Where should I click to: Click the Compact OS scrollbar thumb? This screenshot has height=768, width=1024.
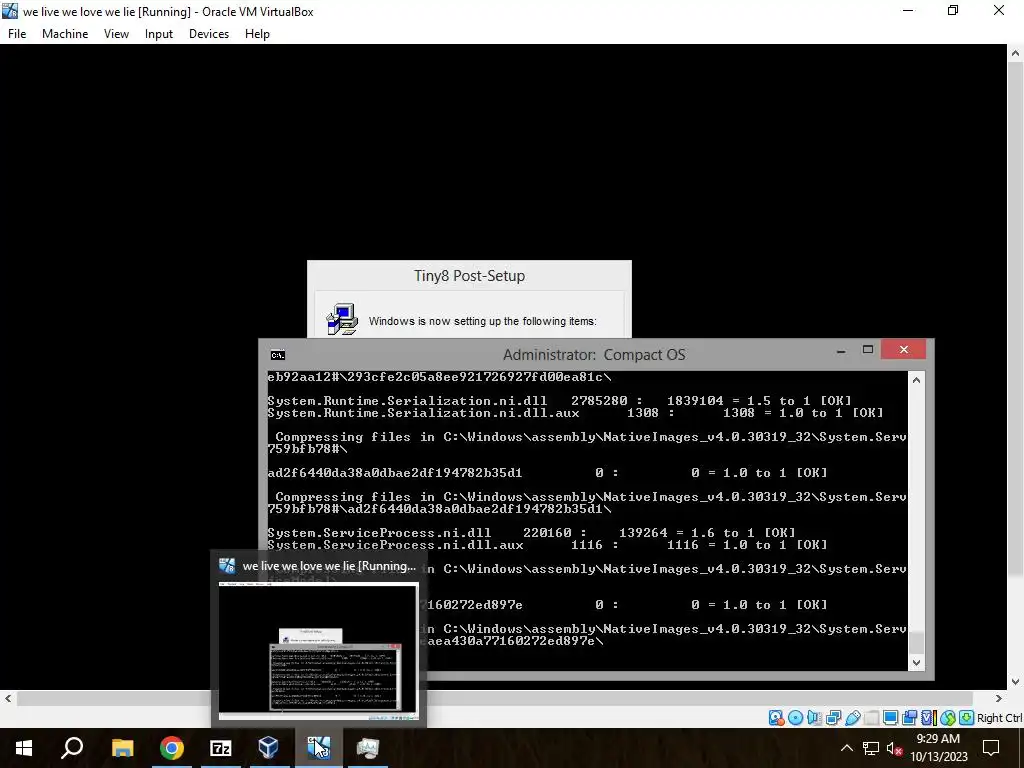coord(916,643)
